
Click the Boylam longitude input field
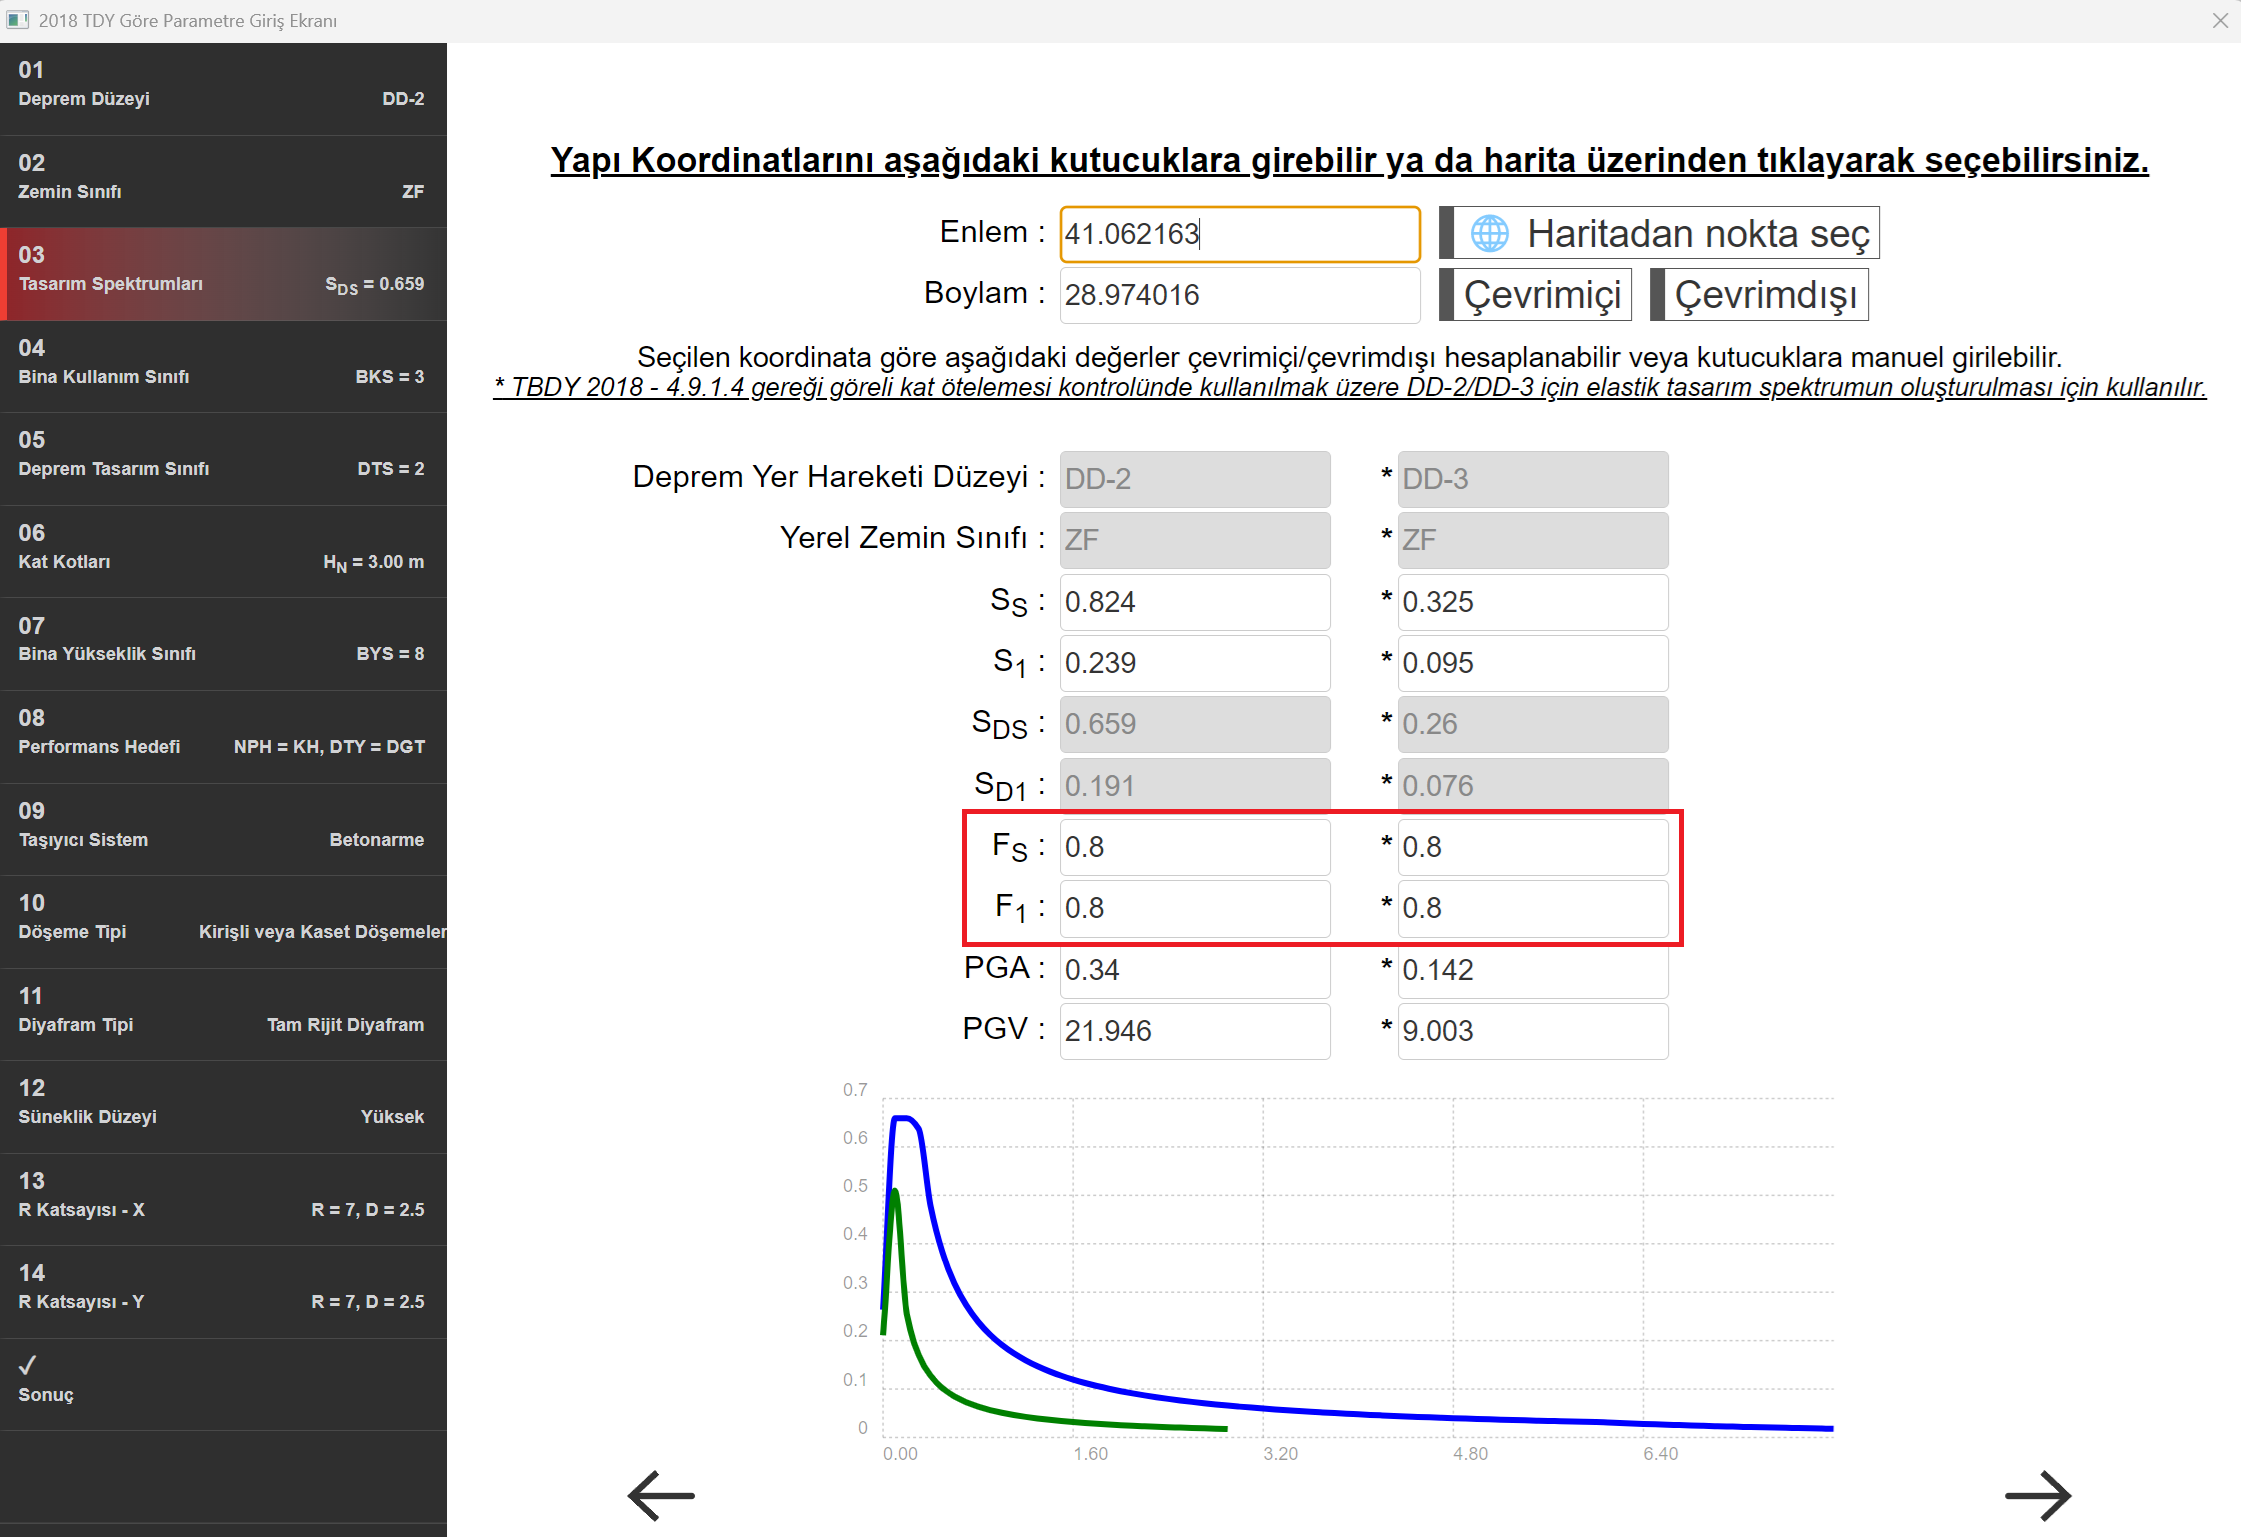pyautogui.click(x=1238, y=295)
